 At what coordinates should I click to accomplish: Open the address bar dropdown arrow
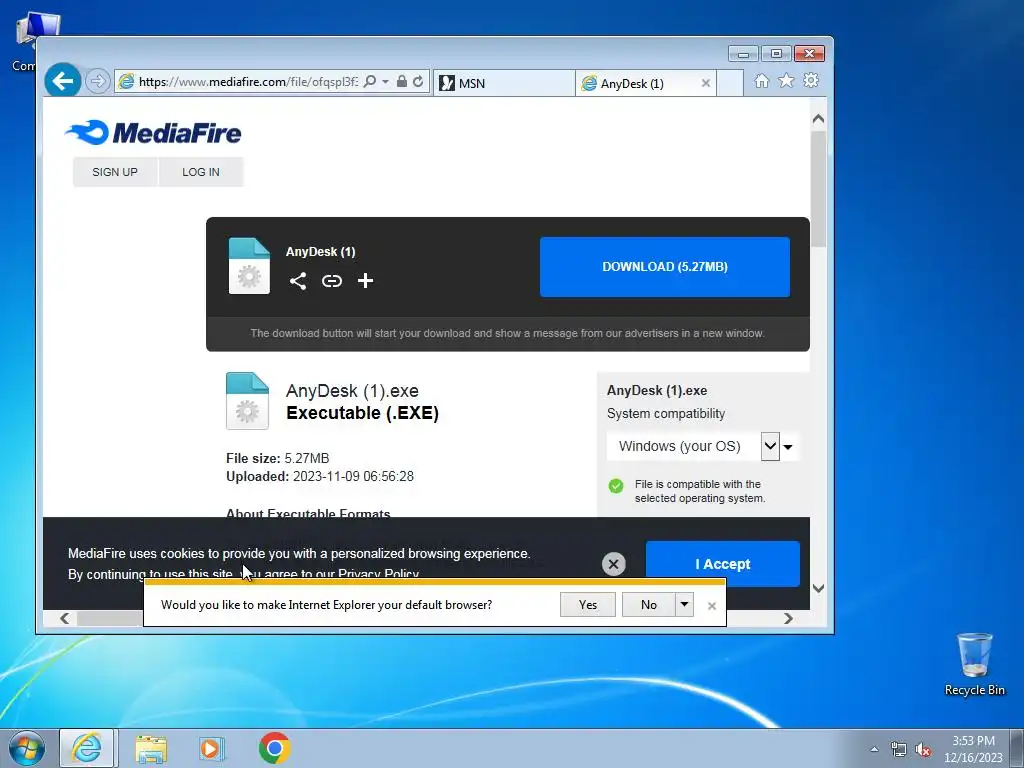pos(385,82)
